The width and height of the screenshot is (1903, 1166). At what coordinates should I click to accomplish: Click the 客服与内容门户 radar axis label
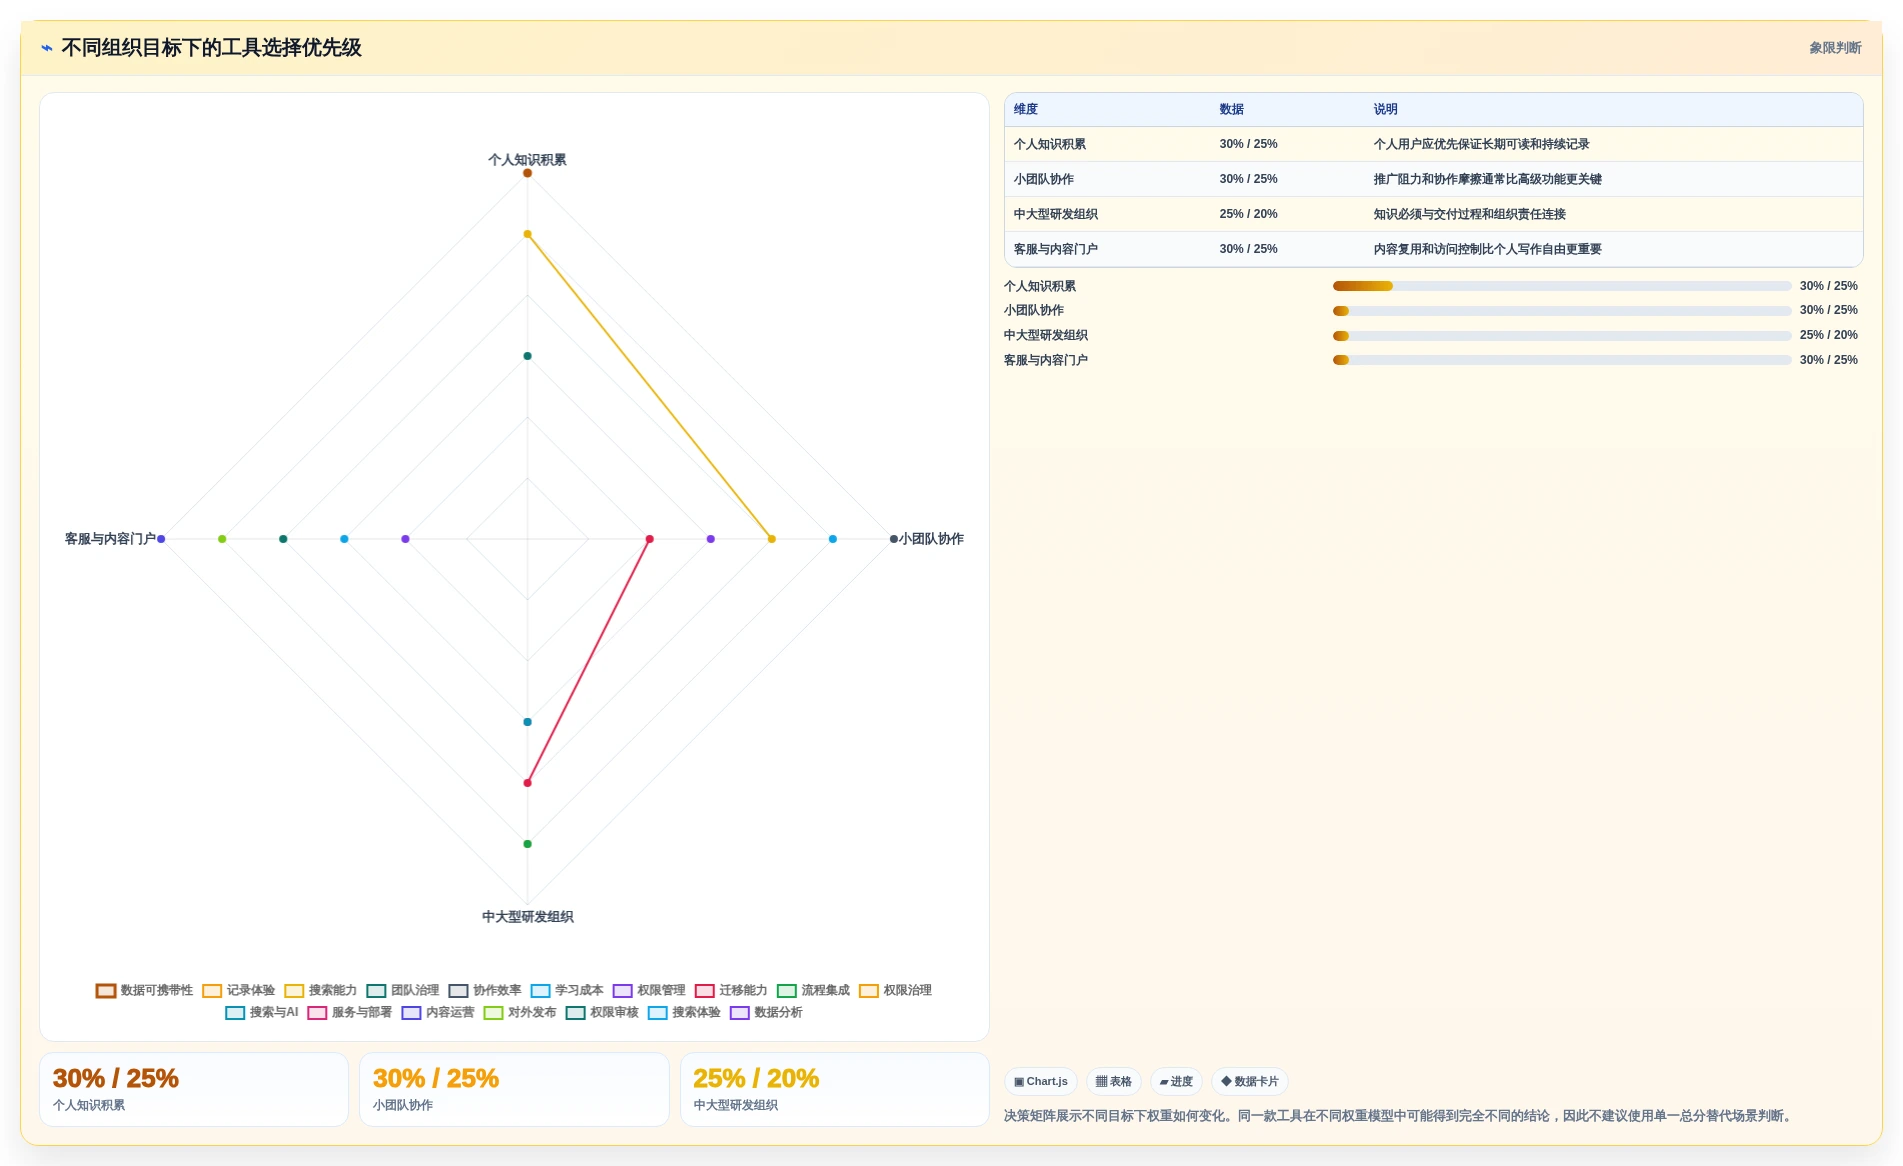110,539
